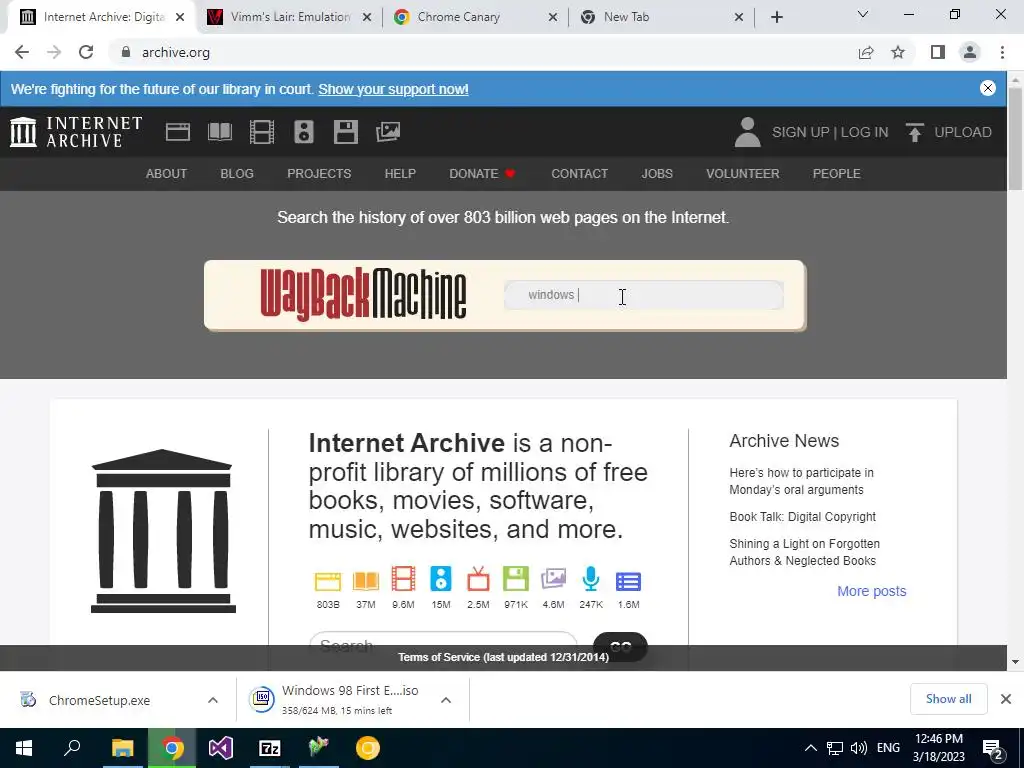
Task: Click the Upload arrow icon
Action: coord(915,132)
